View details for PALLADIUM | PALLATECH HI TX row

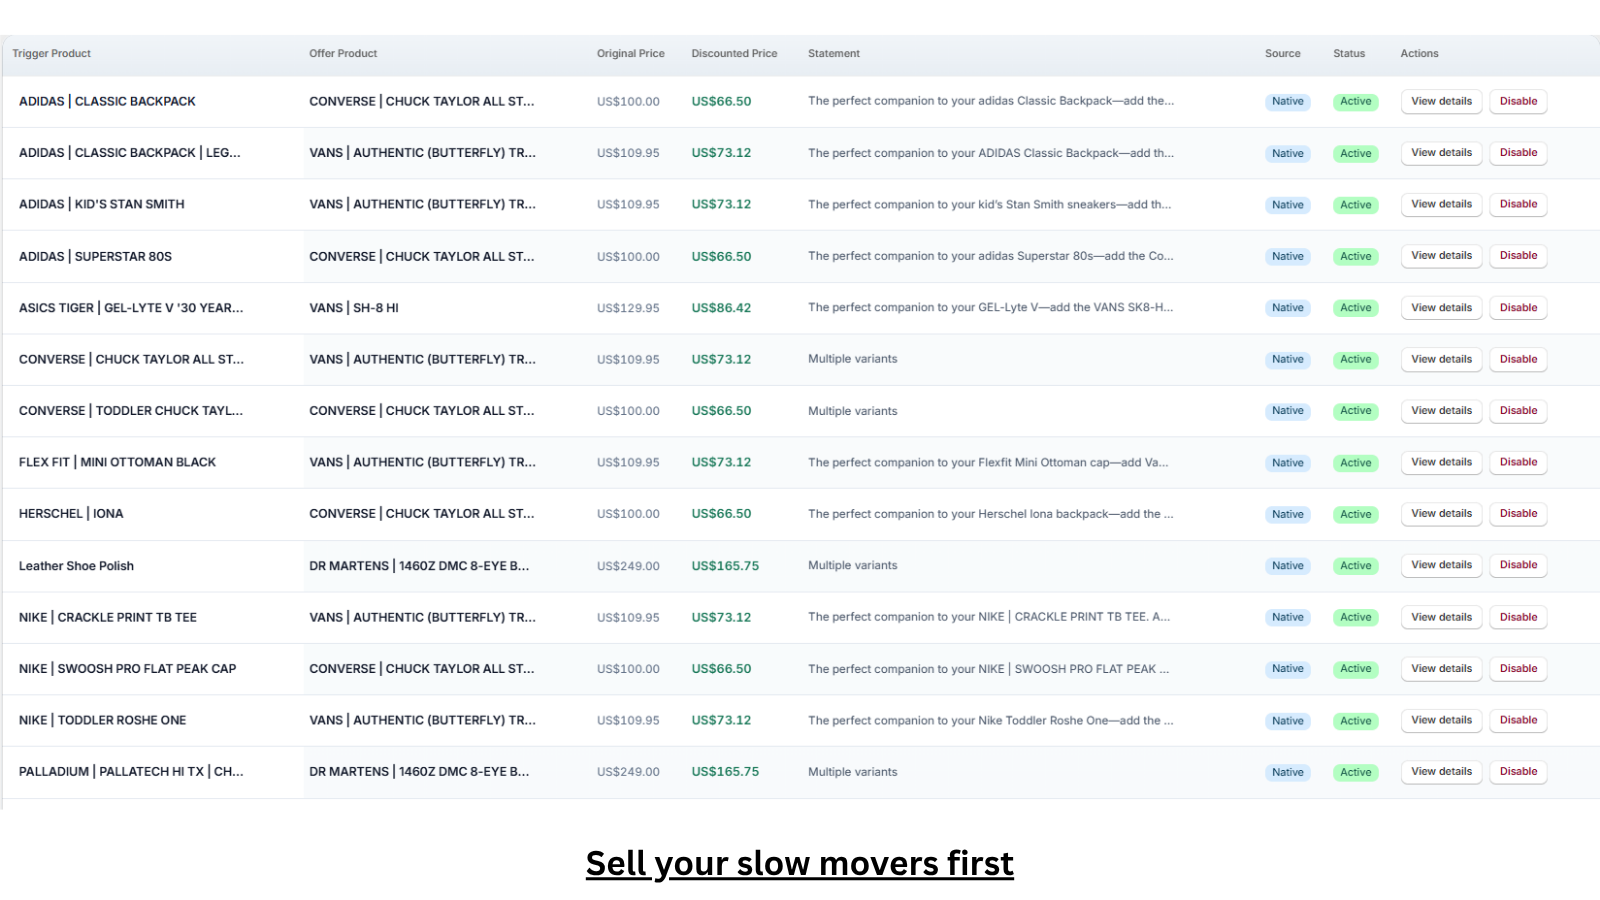pyautogui.click(x=1441, y=772)
